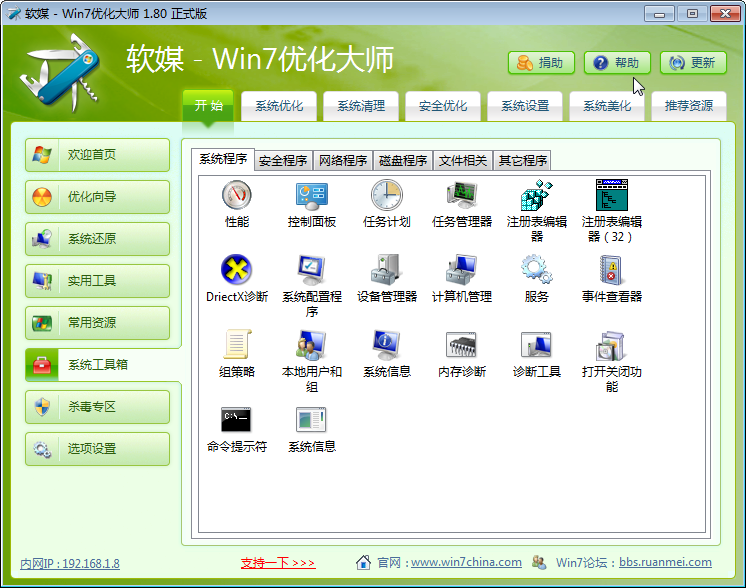
Task: Switch to 开始 main tab
Action: tap(208, 105)
